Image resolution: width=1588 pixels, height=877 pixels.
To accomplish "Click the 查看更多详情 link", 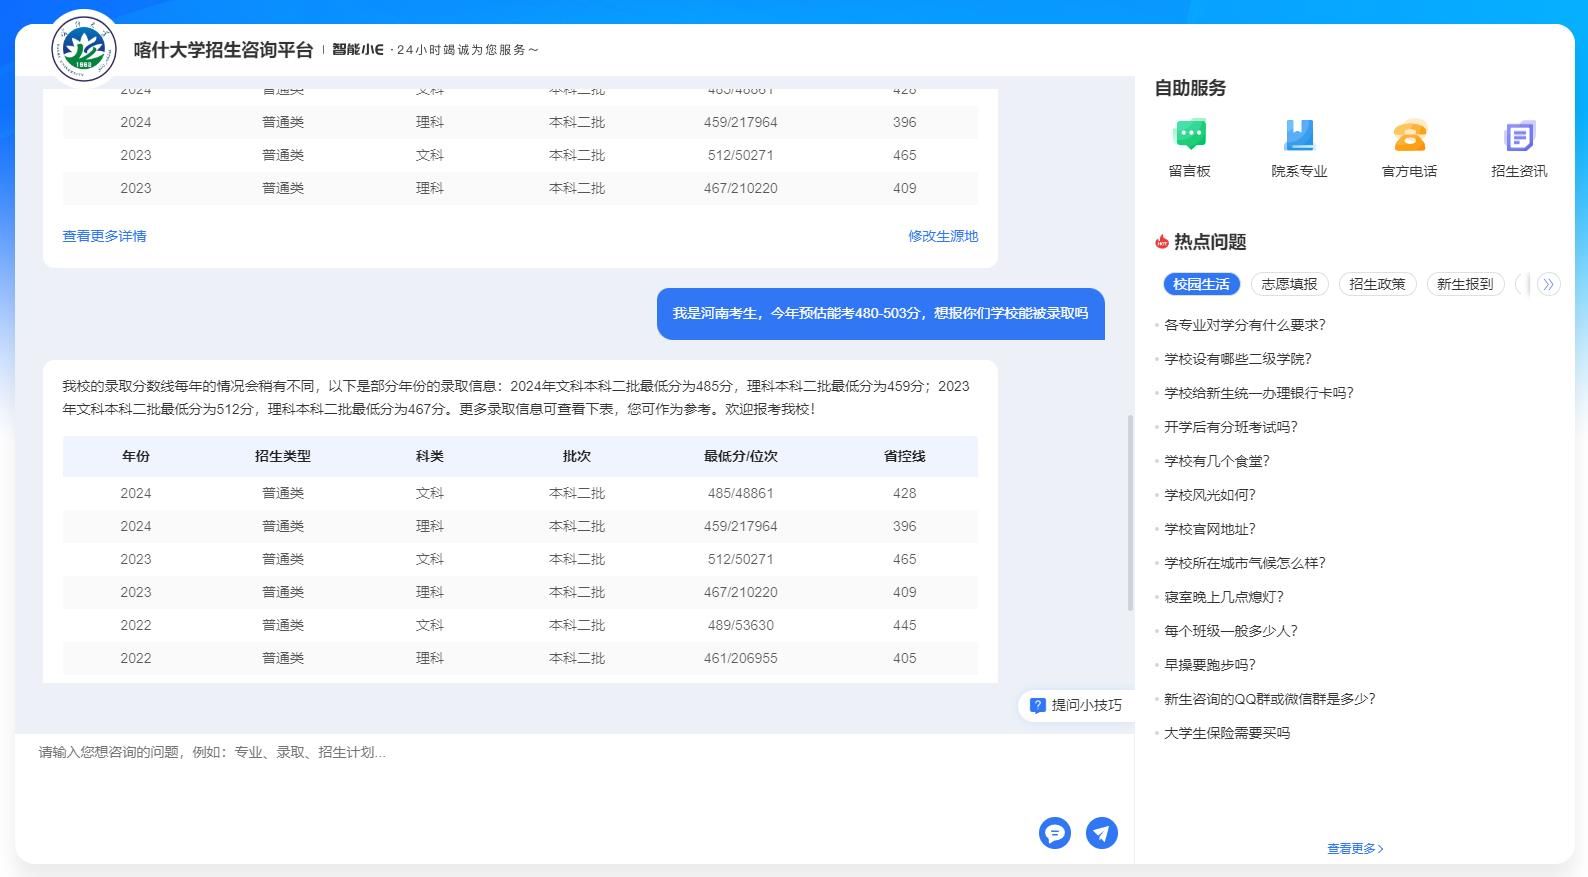I will [104, 236].
